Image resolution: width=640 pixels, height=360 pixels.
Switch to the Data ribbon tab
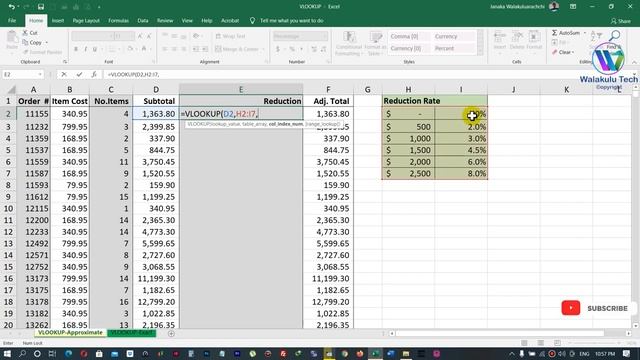pyautogui.click(x=142, y=20)
